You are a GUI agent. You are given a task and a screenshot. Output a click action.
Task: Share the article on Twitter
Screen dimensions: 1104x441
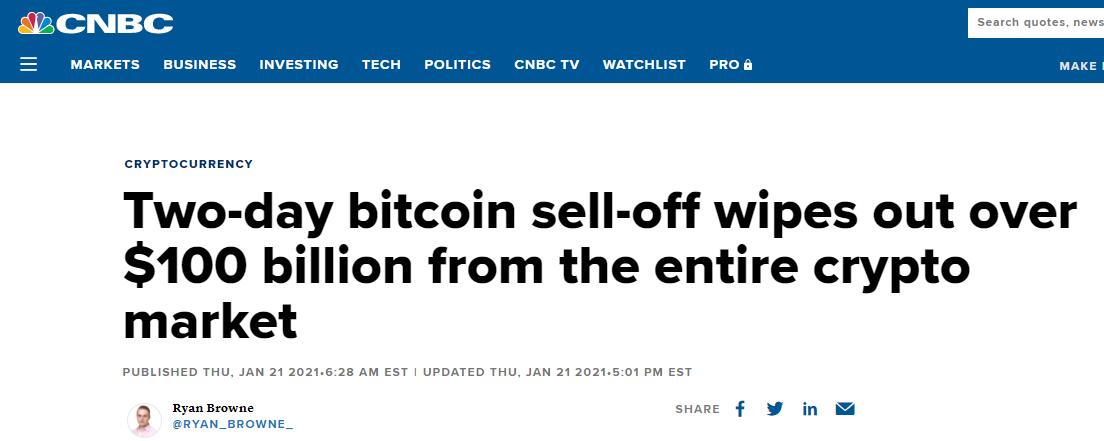pyautogui.click(x=774, y=409)
